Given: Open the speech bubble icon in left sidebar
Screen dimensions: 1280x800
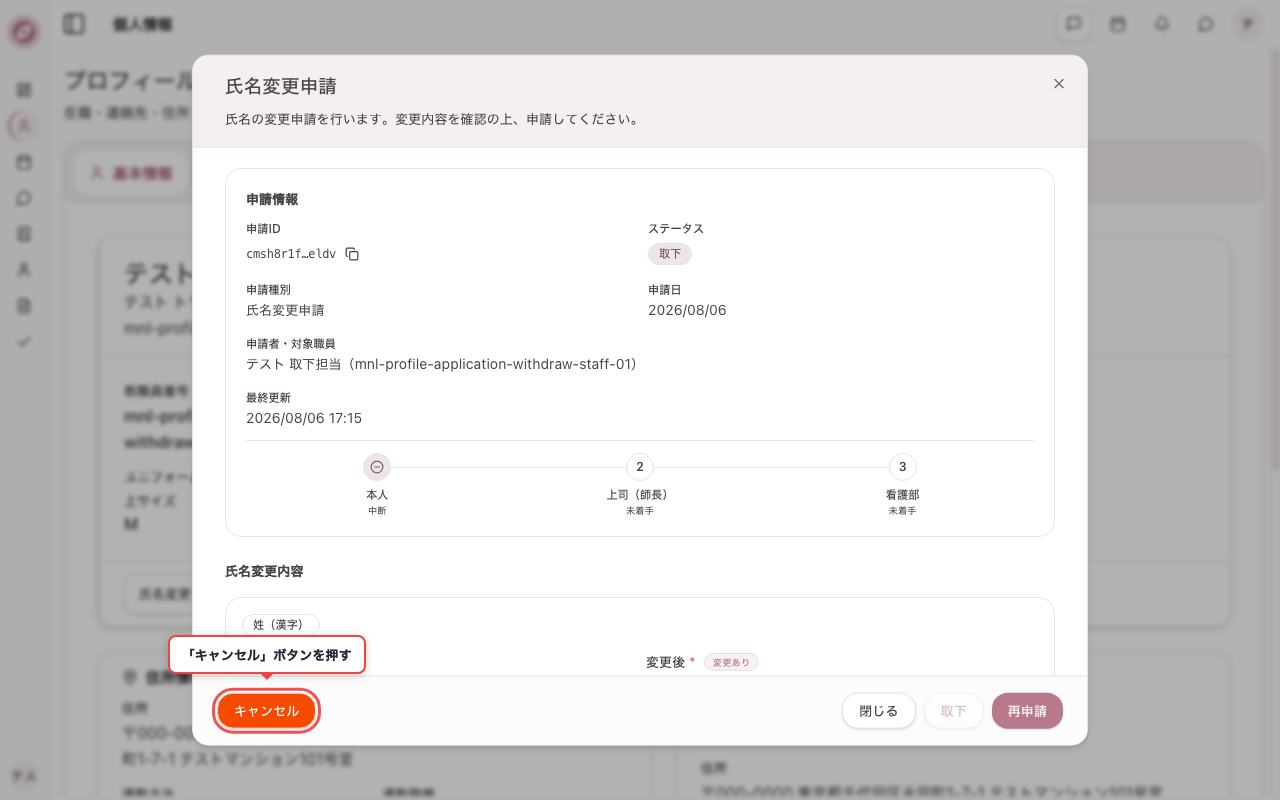Looking at the screenshot, I should click(24, 198).
